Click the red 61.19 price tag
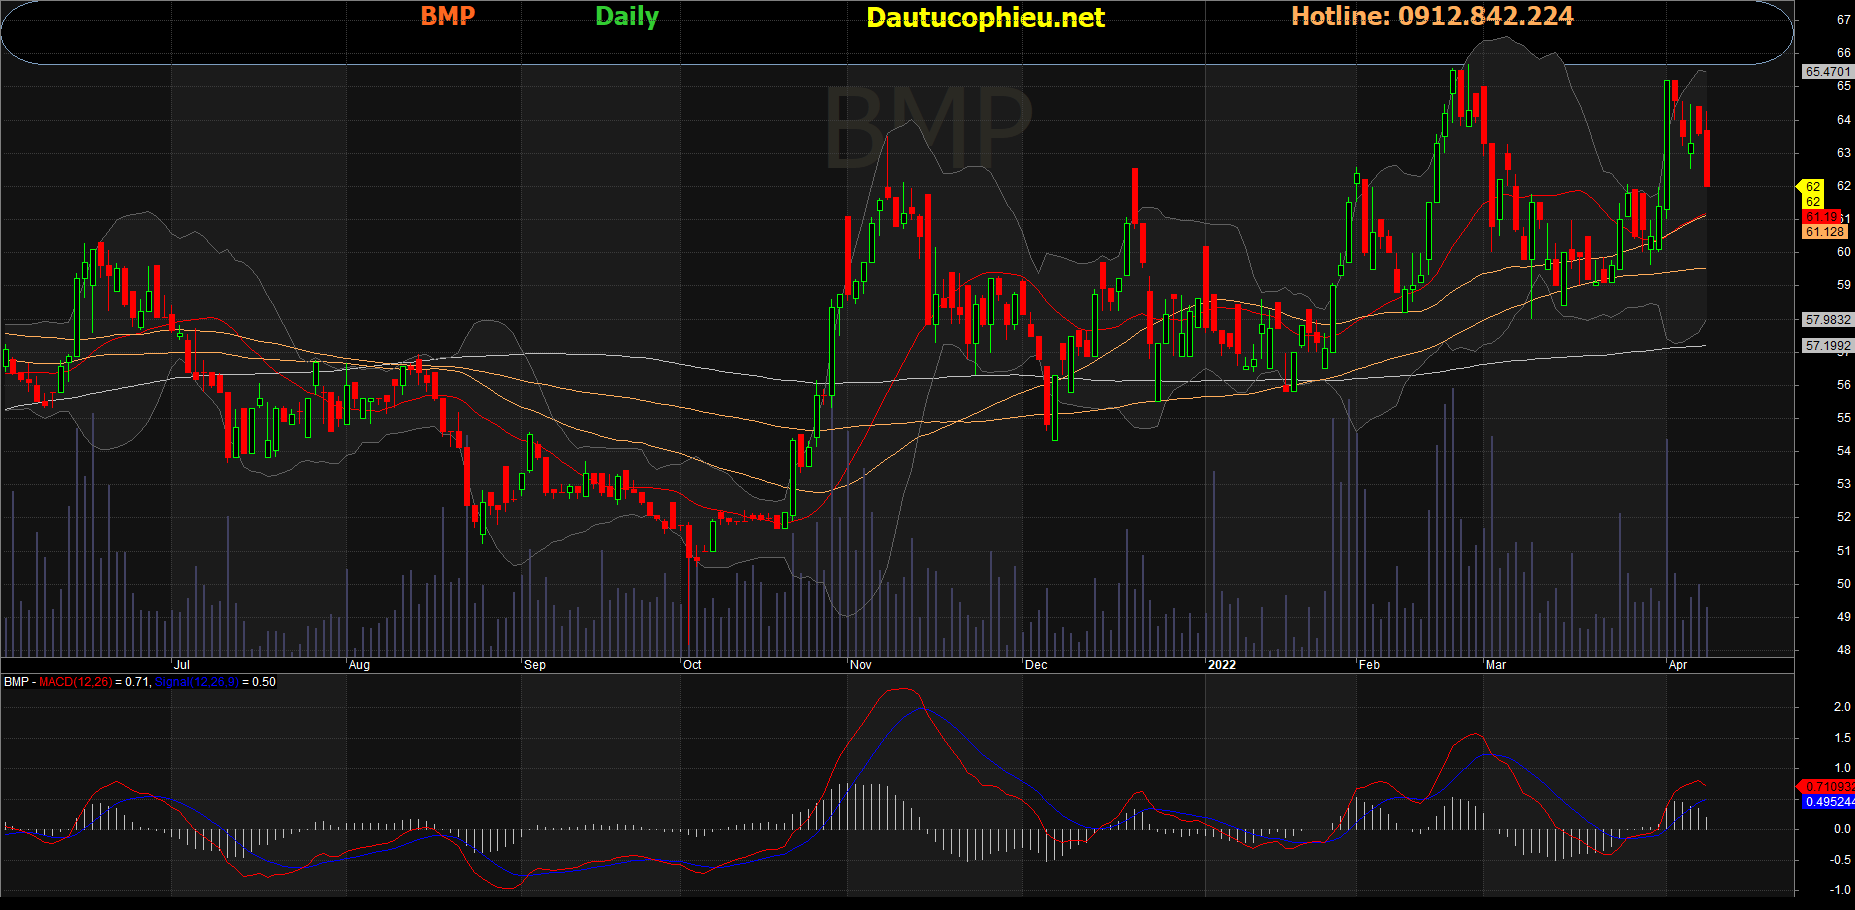This screenshot has width=1855, height=910. tap(1821, 217)
